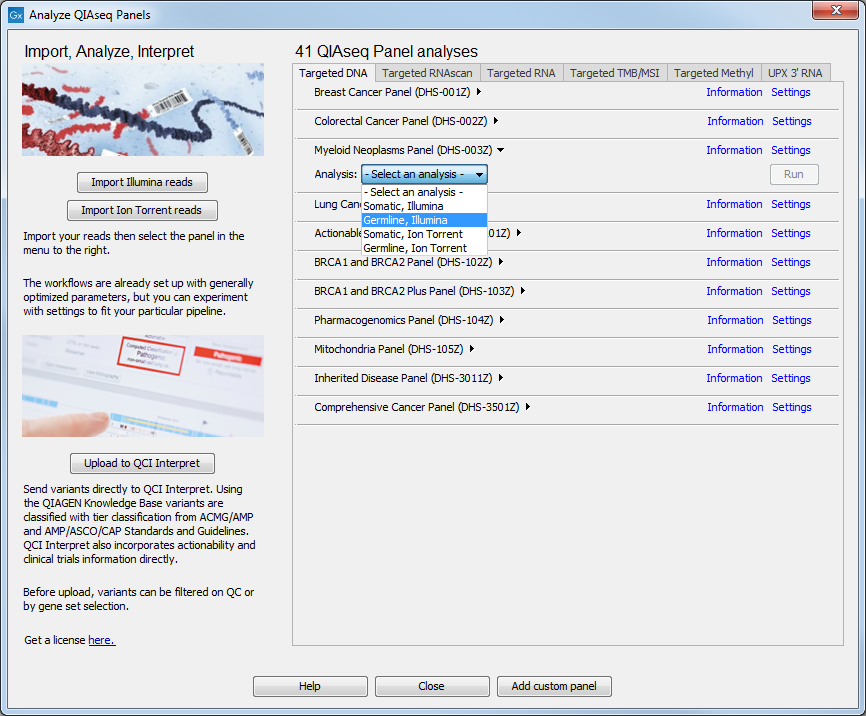
Task: Open Settings for Pharmacogenomics Panel
Action: tap(792, 320)
